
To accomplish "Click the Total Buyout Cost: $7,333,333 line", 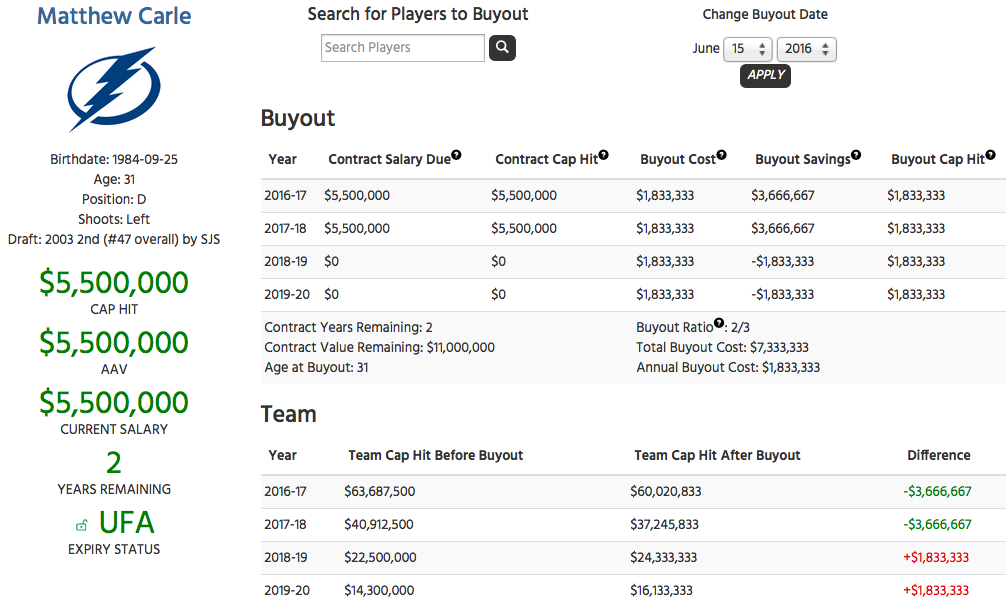I will tap(722, 348).
